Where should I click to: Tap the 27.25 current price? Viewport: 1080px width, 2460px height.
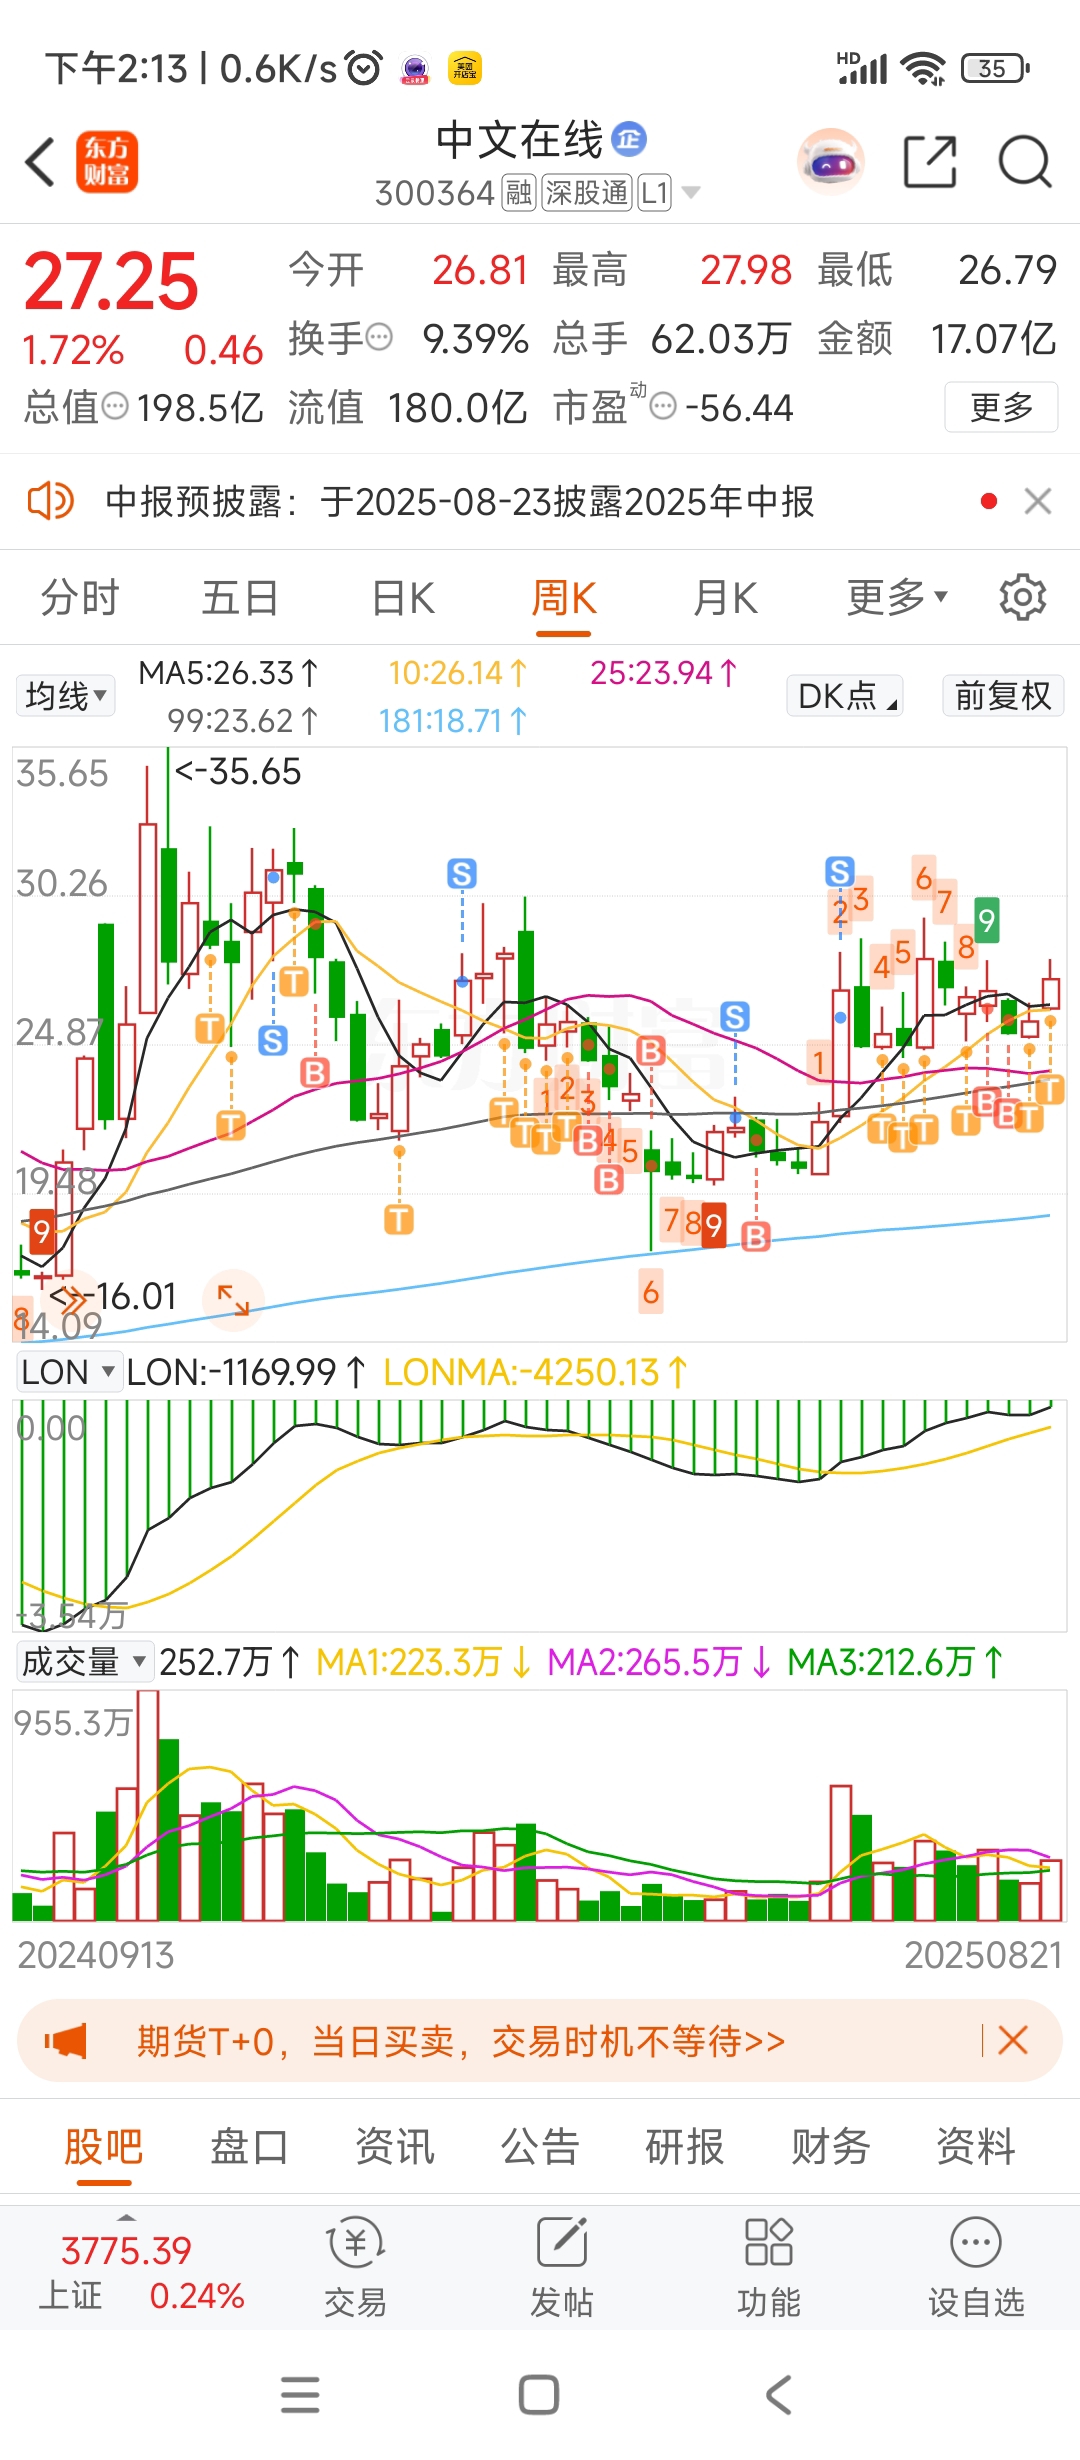111,281
